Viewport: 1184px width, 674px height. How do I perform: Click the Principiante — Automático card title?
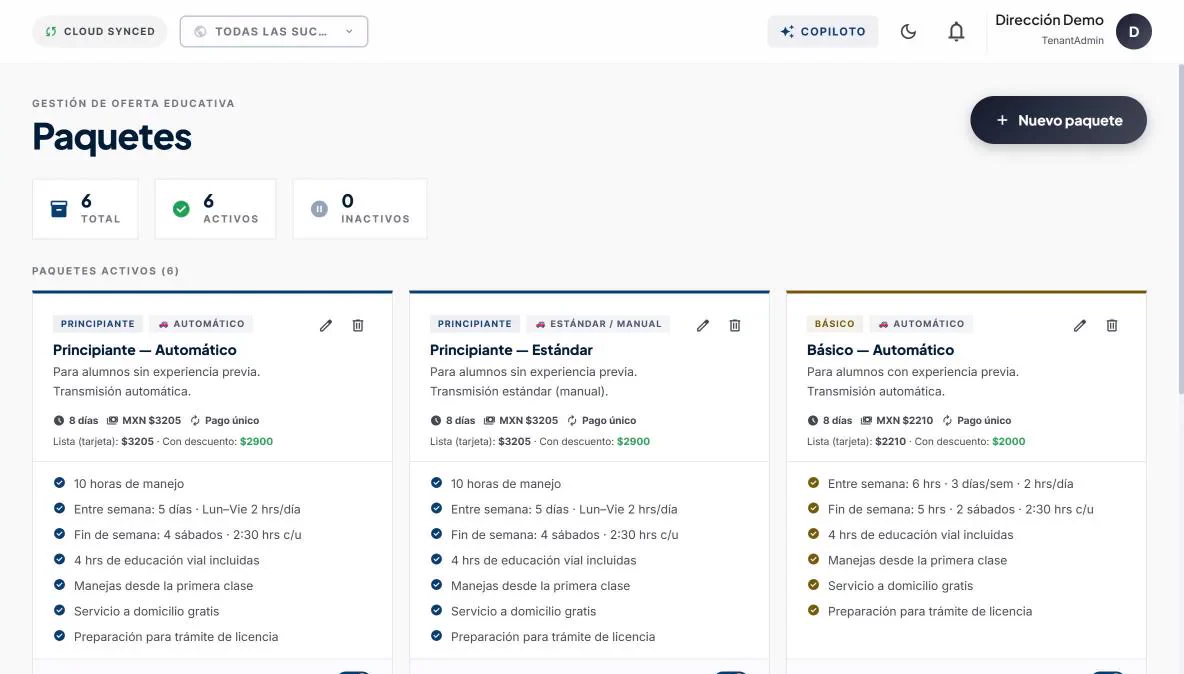(145, 350)
